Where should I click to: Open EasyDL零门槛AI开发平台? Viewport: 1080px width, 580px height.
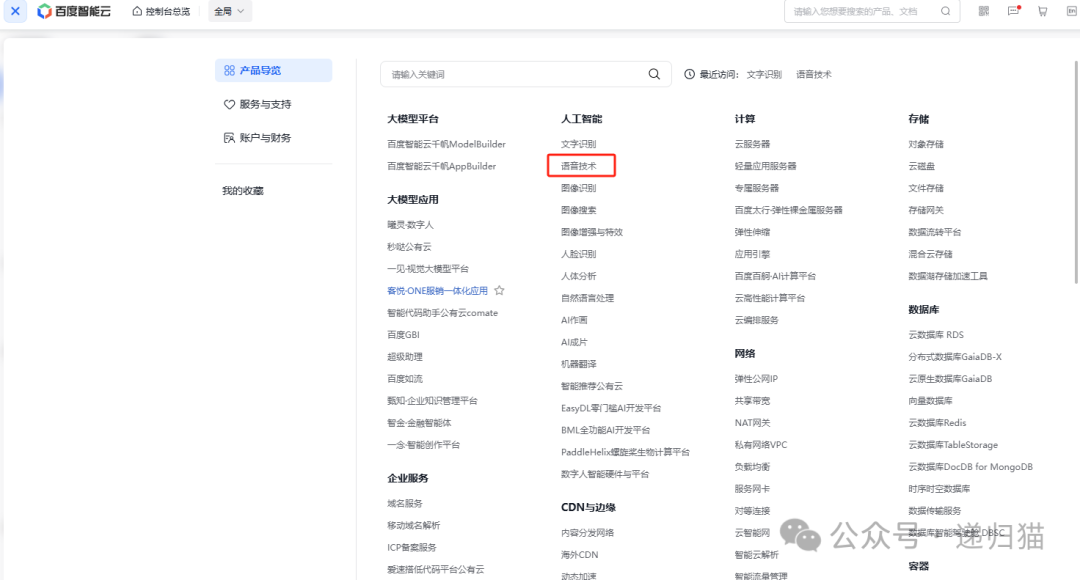(x=611, y=408)
